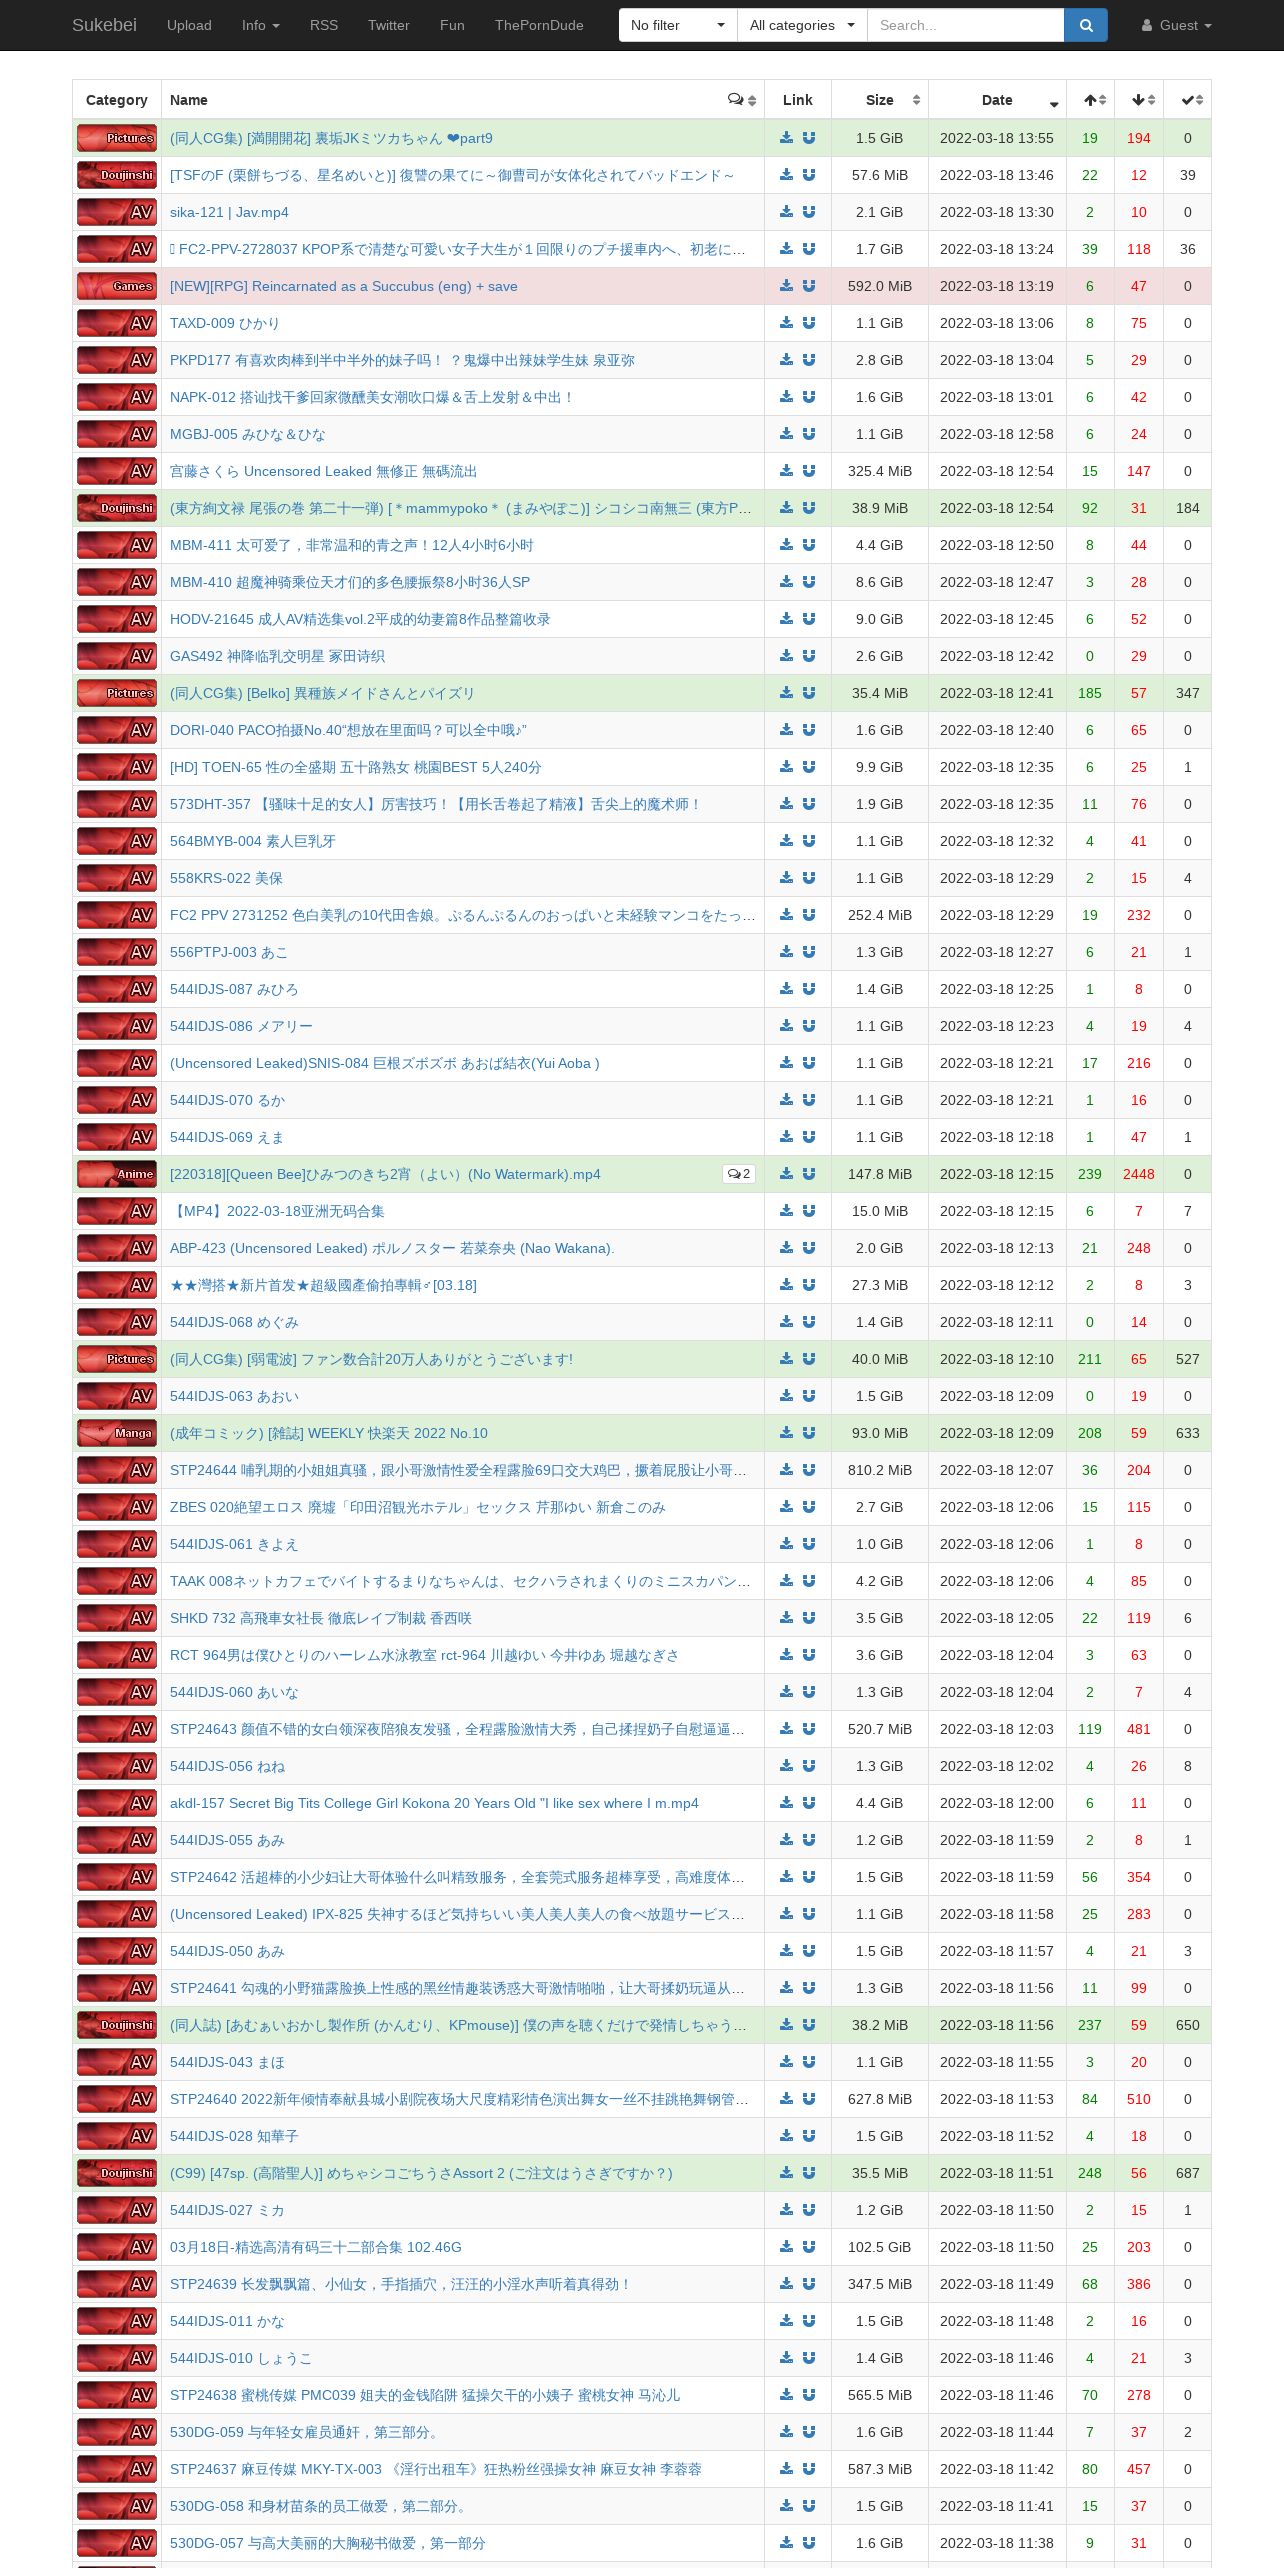The width and height of the screenshot is (1284, 2568).
Task: Download torrent for GAS492 row
Action: [x=787, y=656]
